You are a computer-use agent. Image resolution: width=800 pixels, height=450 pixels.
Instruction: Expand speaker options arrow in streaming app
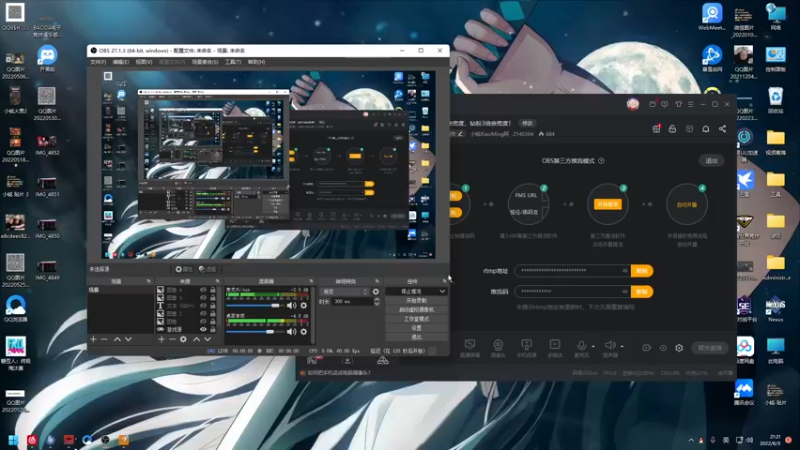click(x=622, y=346)
